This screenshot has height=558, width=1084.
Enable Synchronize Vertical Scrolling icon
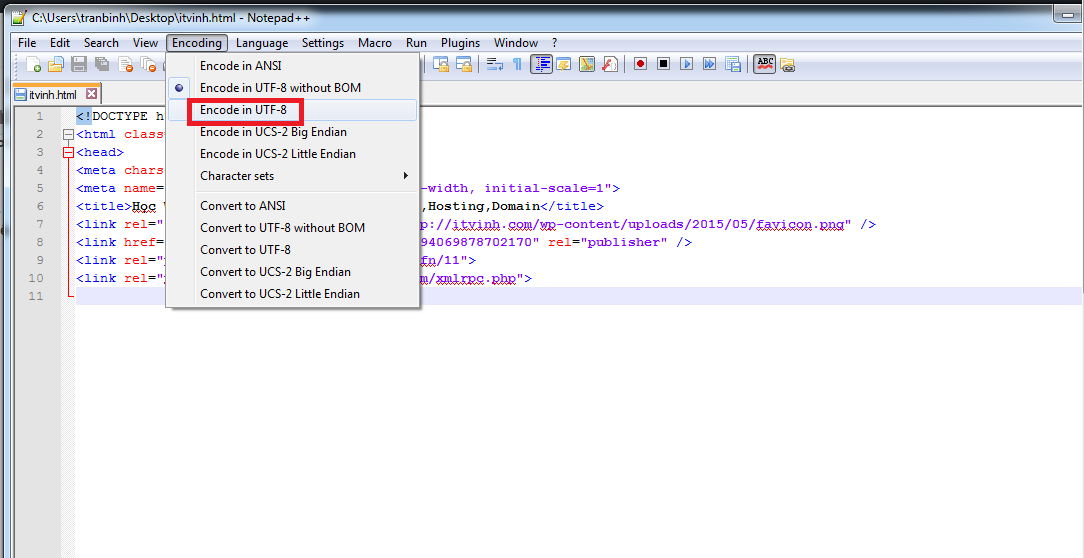pos(441,65)
